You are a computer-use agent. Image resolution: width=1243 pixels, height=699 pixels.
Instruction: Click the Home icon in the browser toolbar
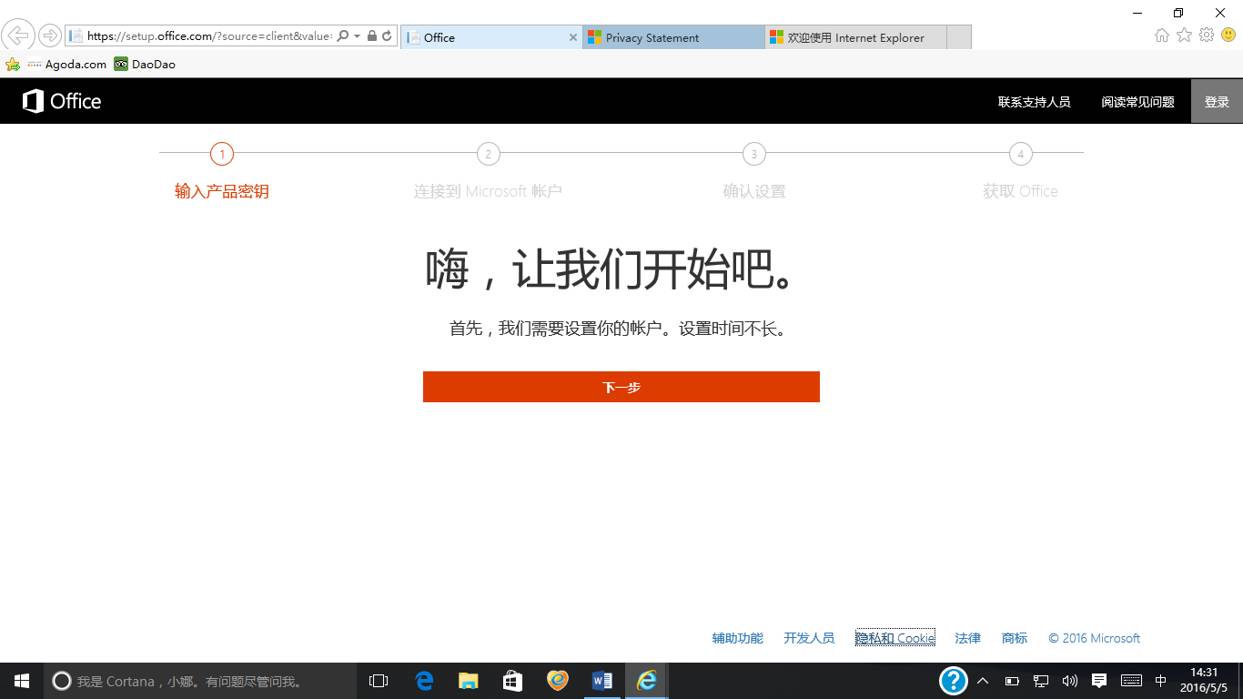1161,35
